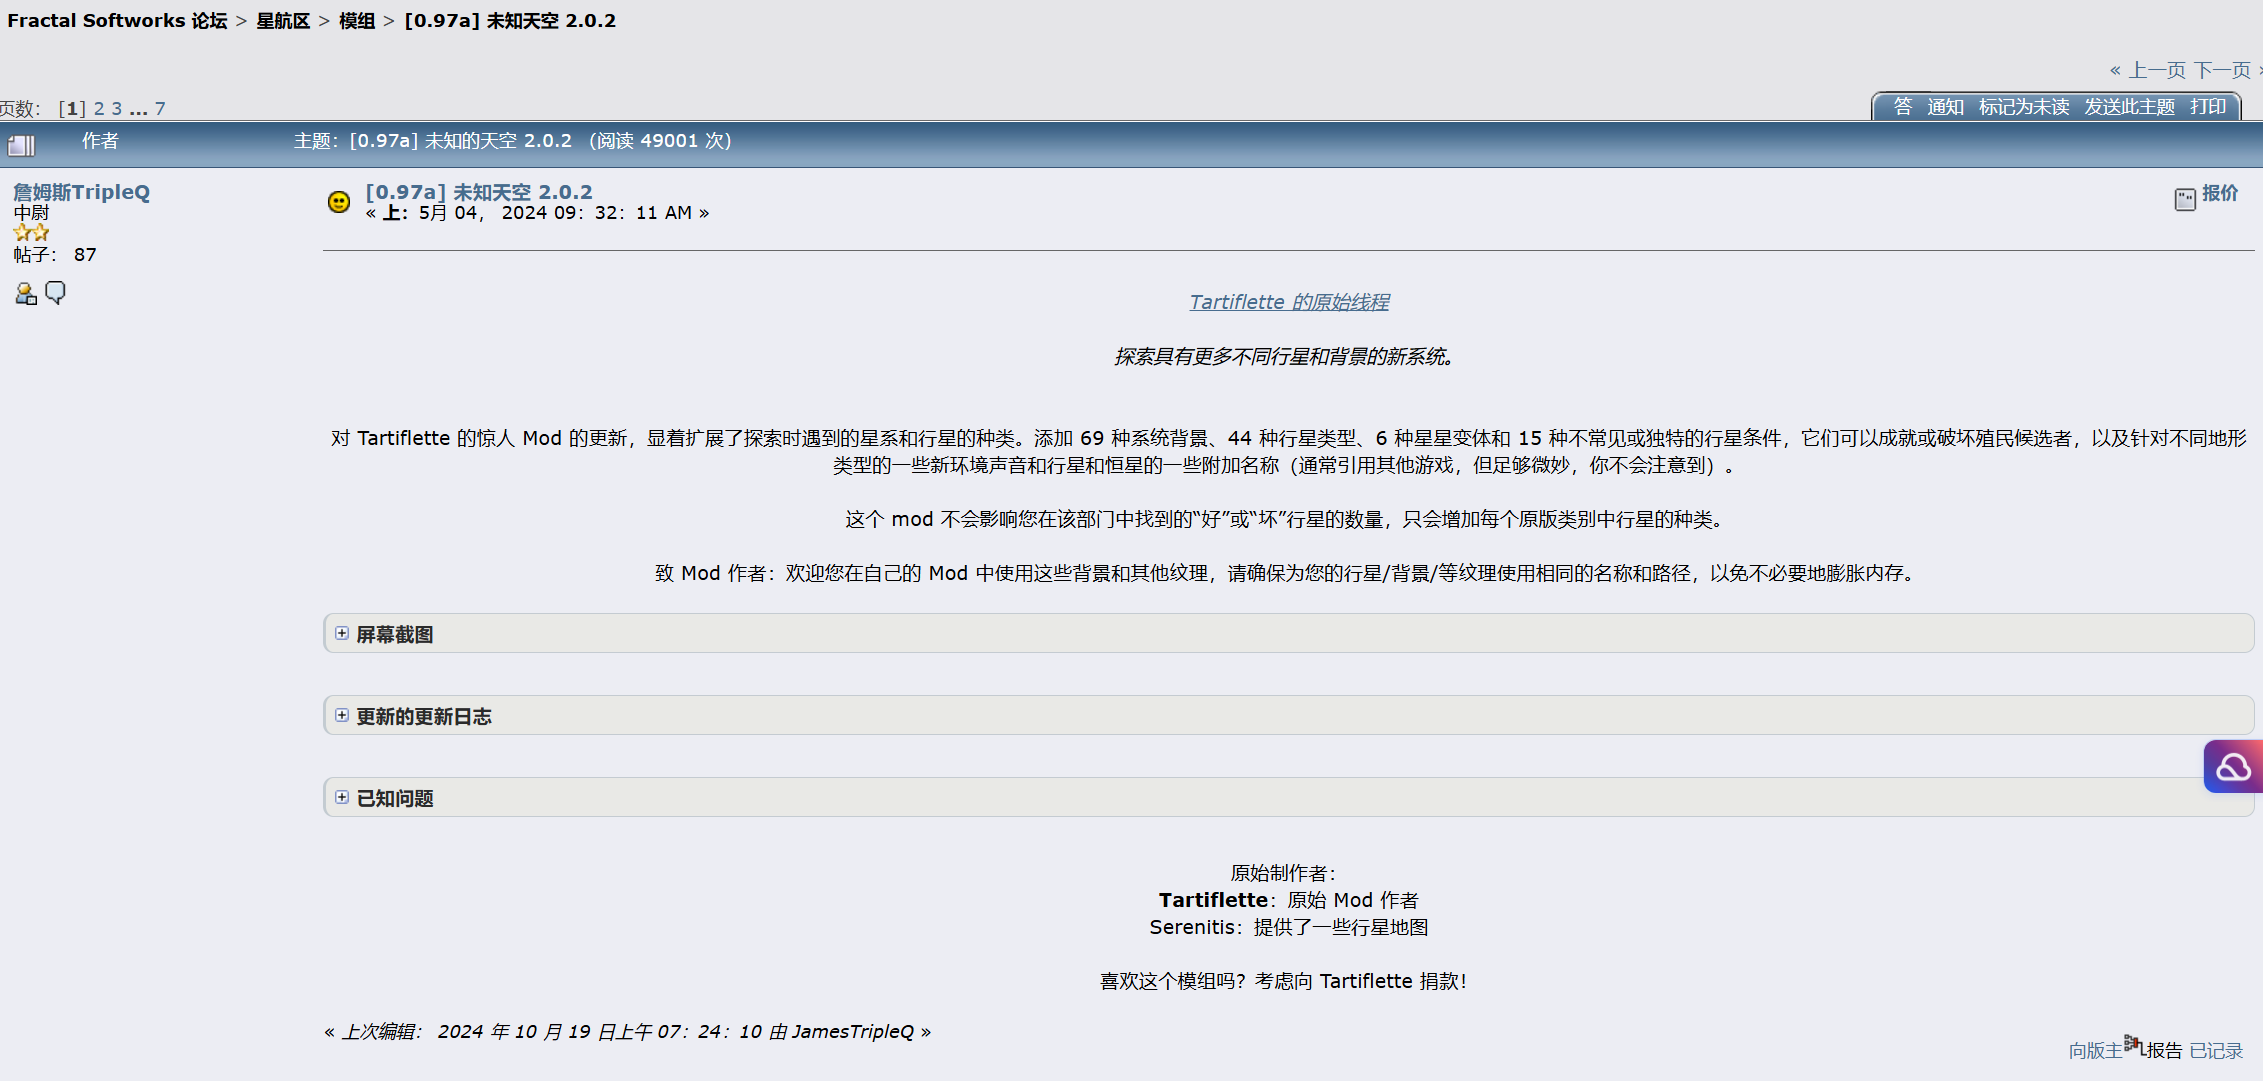Click the topic pages icon left of 作者

pyautogui.click(x=22, y=144)
